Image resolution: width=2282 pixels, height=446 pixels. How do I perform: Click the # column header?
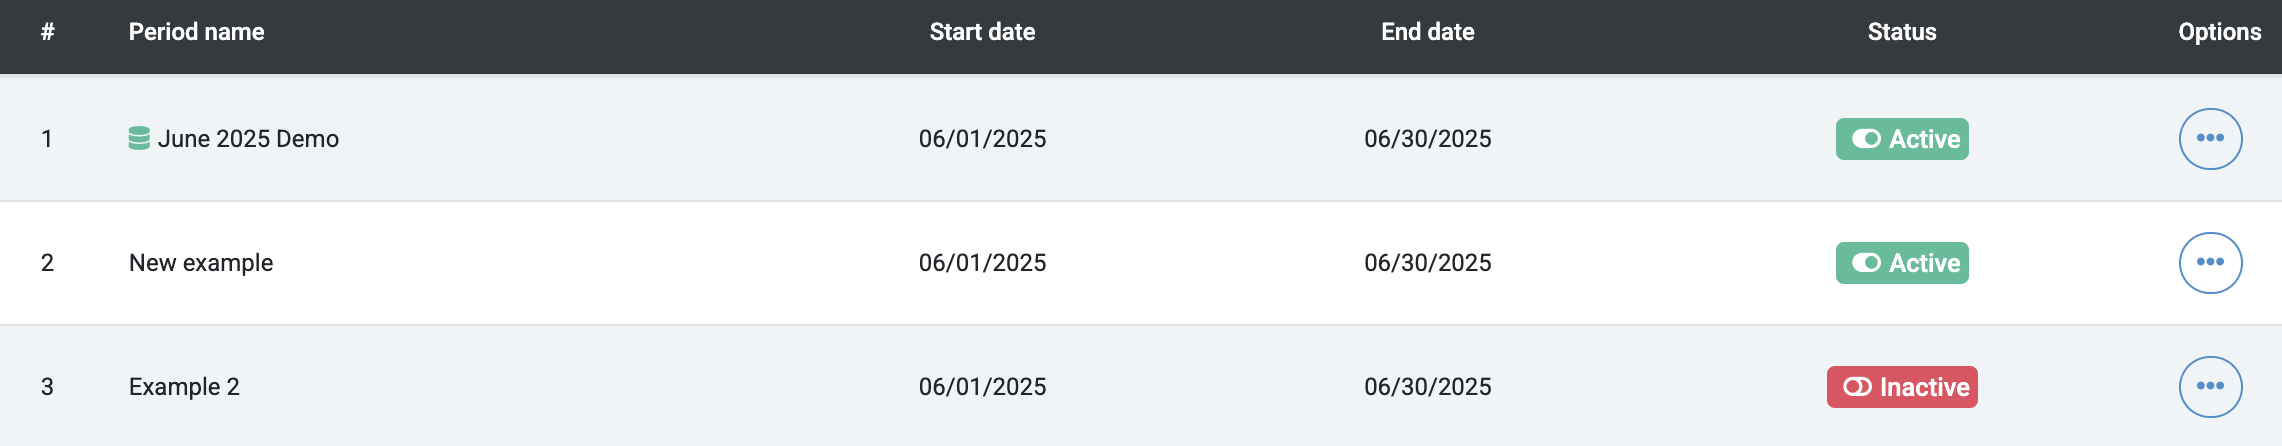point(47,32)
